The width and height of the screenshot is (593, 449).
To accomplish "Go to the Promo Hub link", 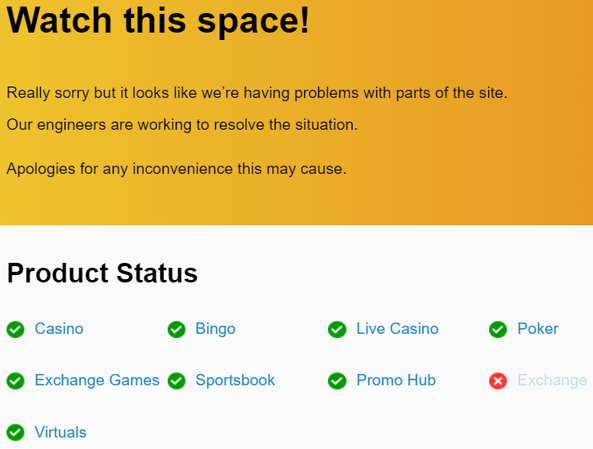I will point(396,380).
